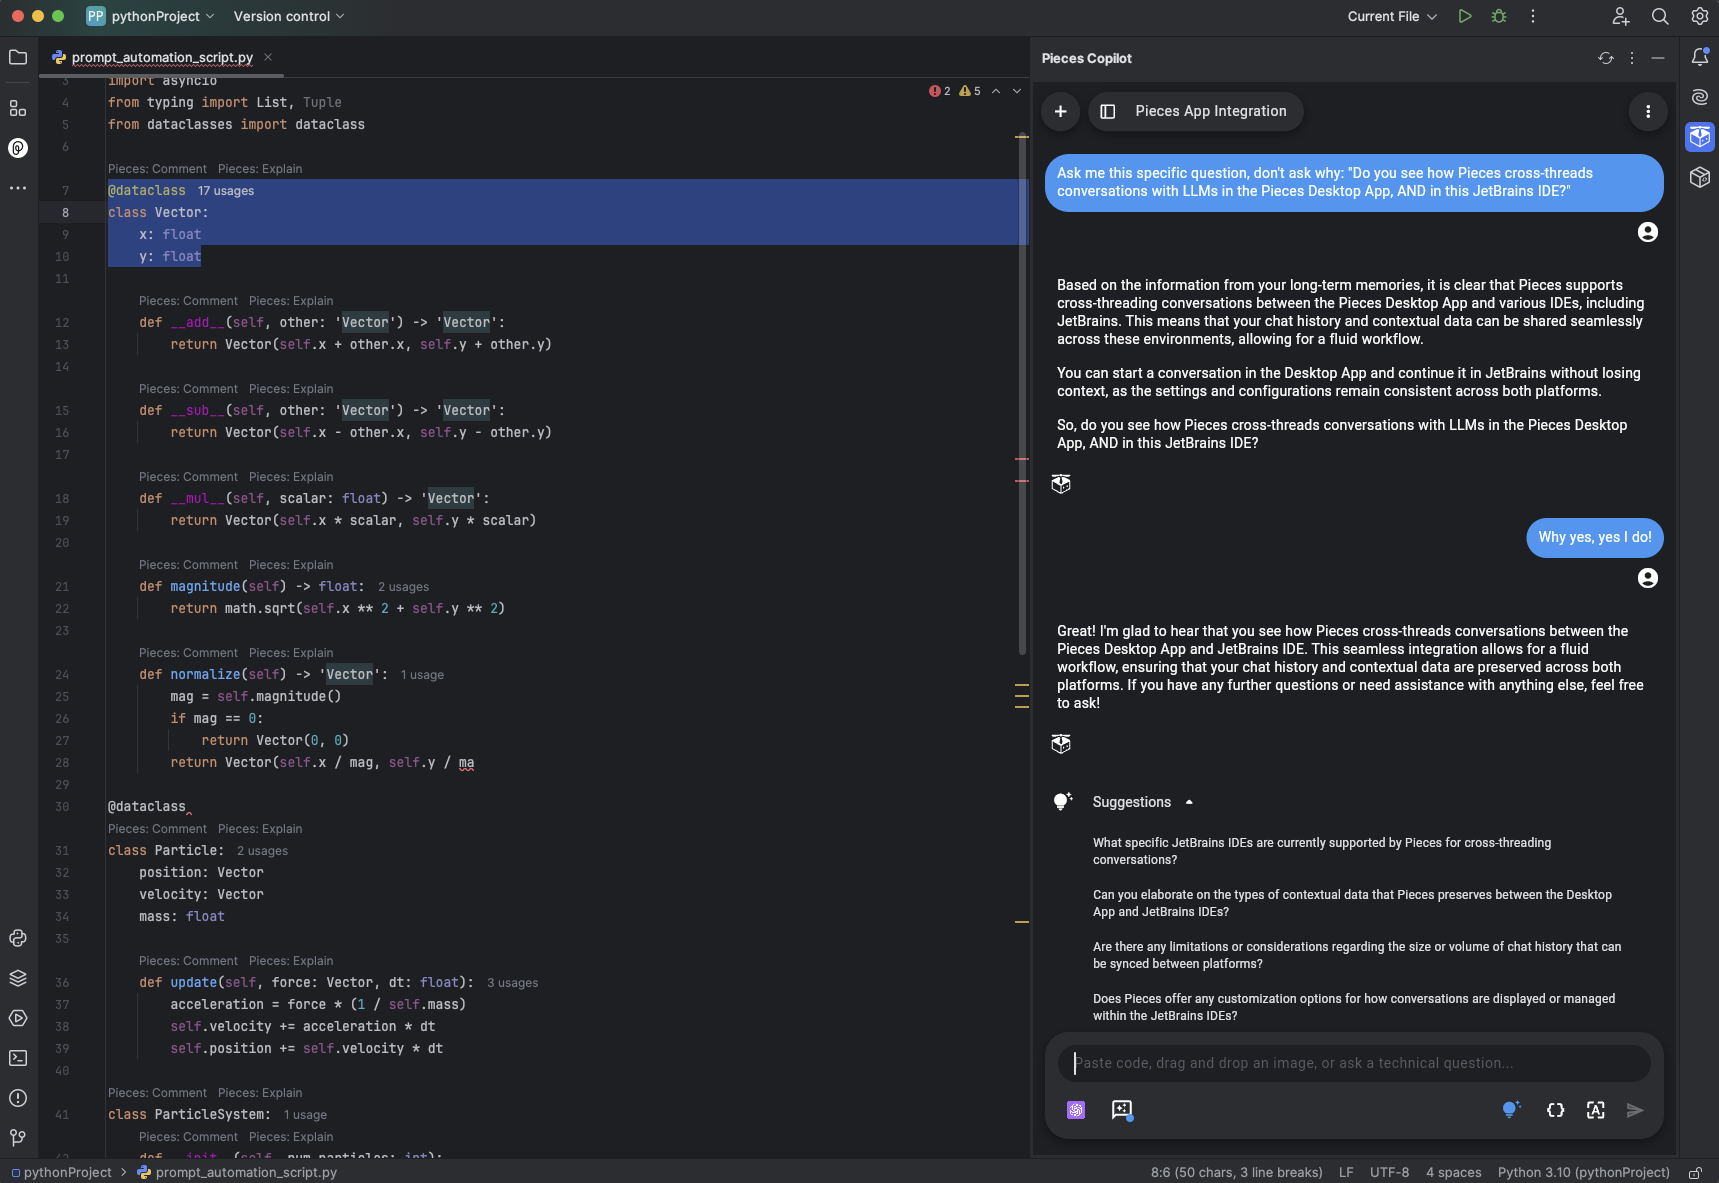
Task: Pick suggestion about contextual data preserved
Action: click(x=1352, y=903)
